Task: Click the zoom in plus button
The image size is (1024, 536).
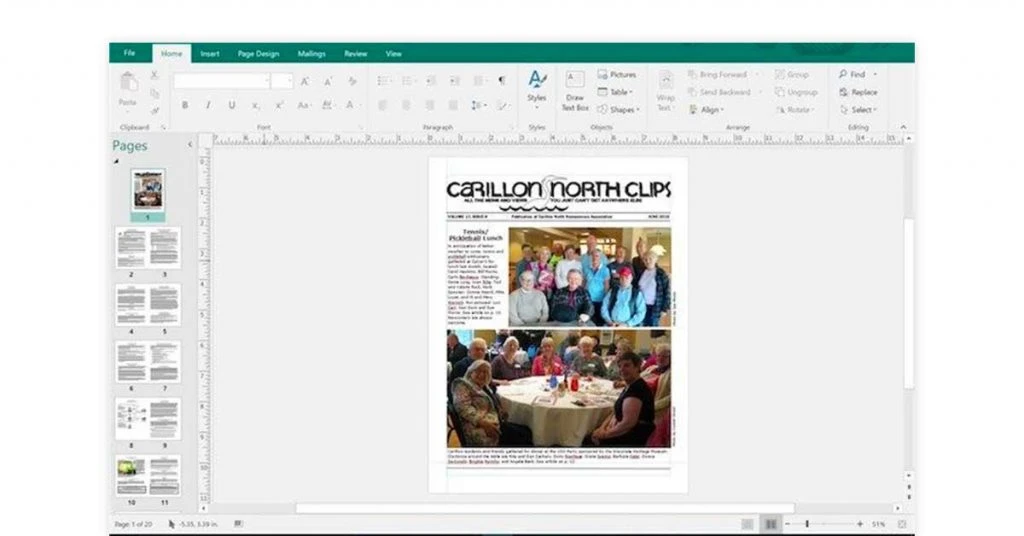Action: click(859, 524)
